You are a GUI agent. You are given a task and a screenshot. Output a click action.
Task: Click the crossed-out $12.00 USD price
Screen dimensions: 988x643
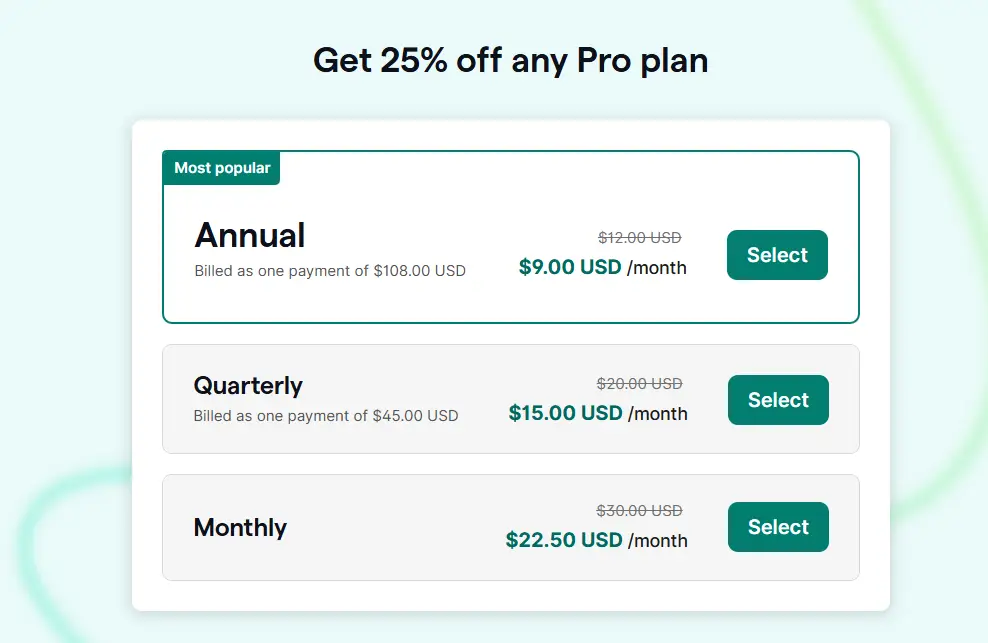[x=639, y=237]
